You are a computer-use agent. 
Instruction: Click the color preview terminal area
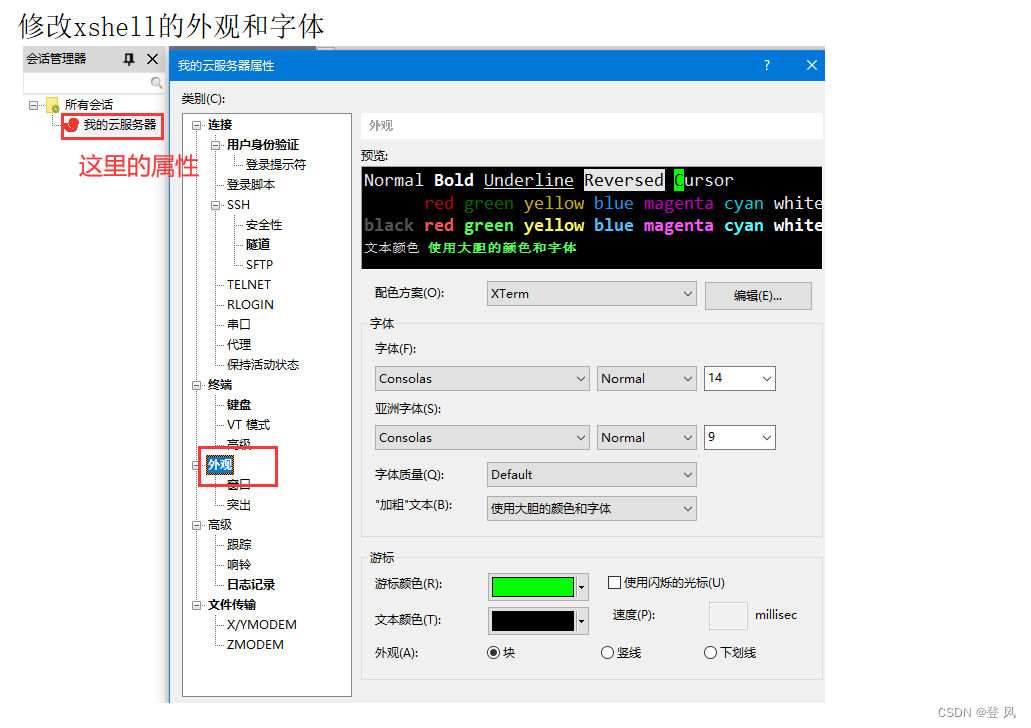point(592,218)
